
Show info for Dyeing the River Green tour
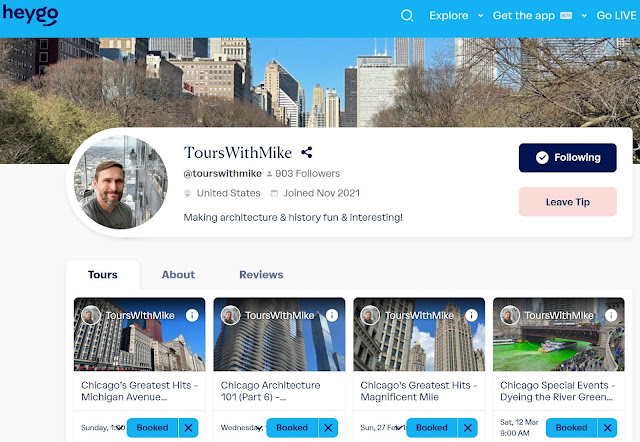(611, 315)
